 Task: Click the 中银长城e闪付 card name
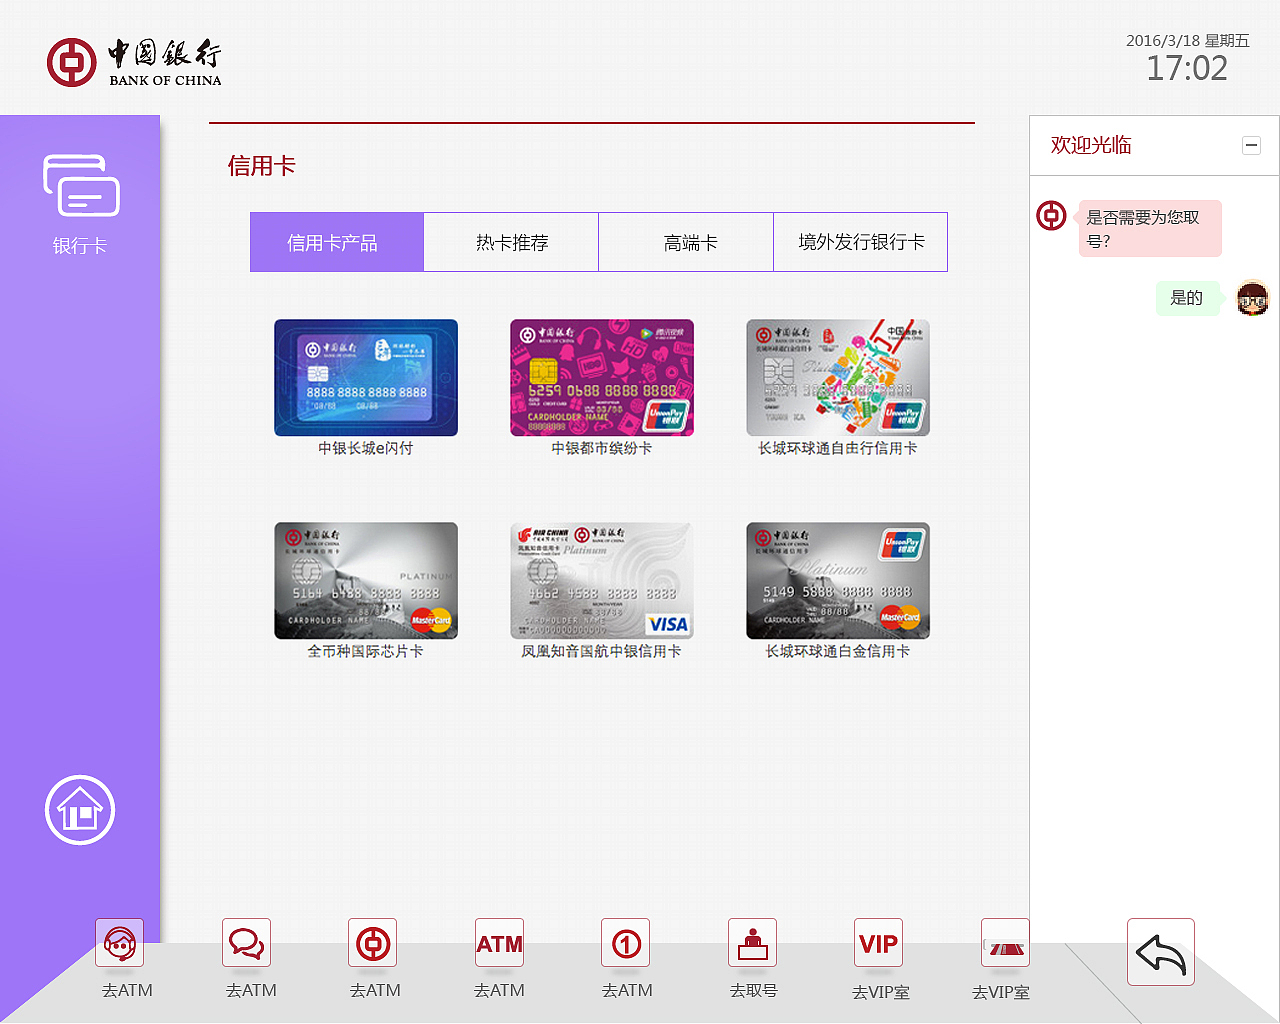coord(366,448)
